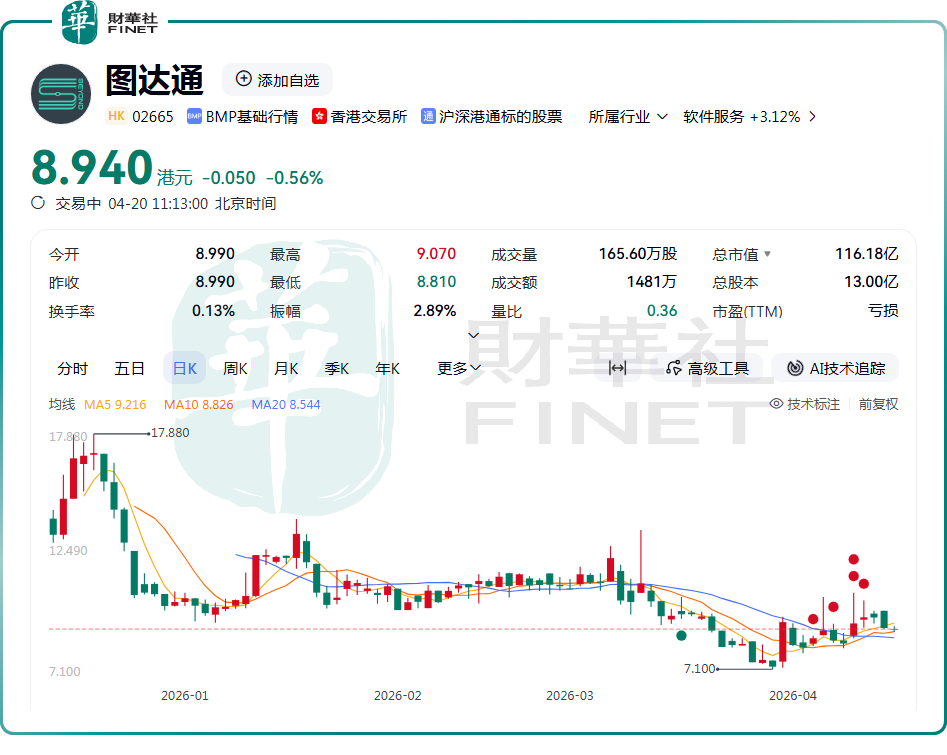
Task: Collapse the quote panel via the chevron
Action: click(x=473, y=334)
